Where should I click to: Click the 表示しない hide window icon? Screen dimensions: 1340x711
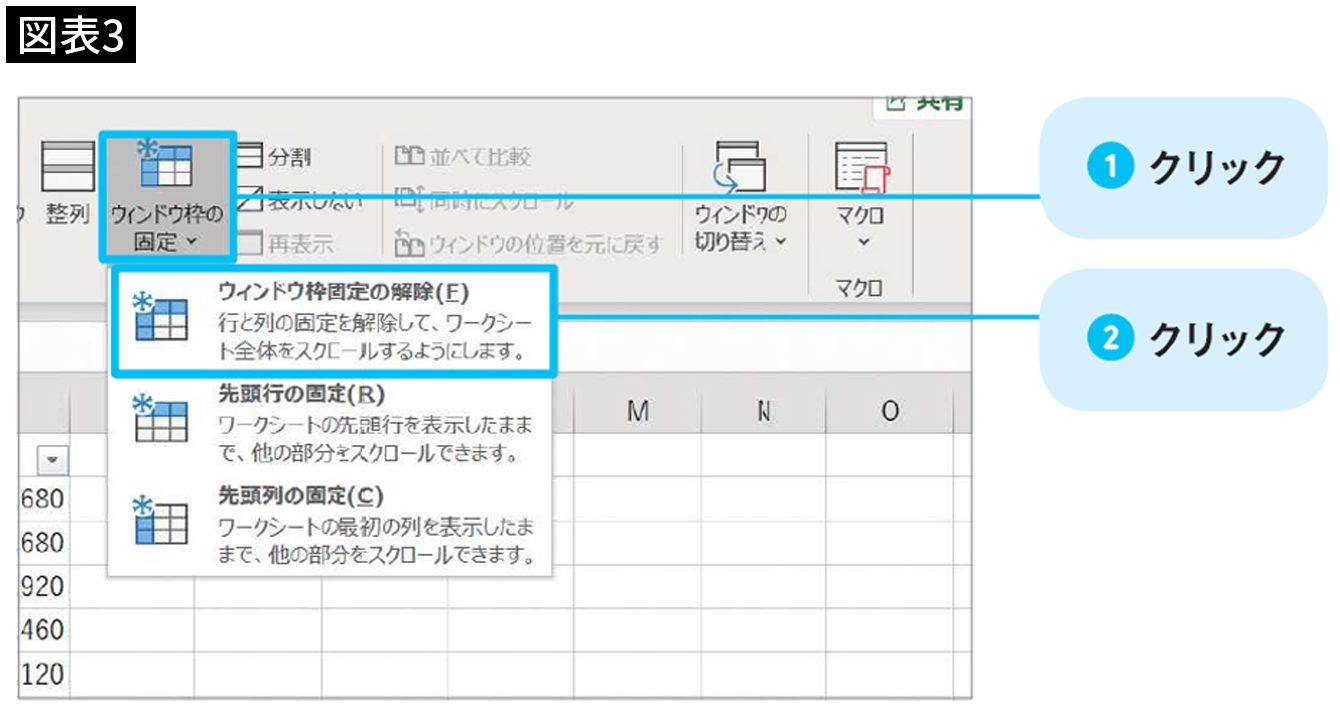249,200
